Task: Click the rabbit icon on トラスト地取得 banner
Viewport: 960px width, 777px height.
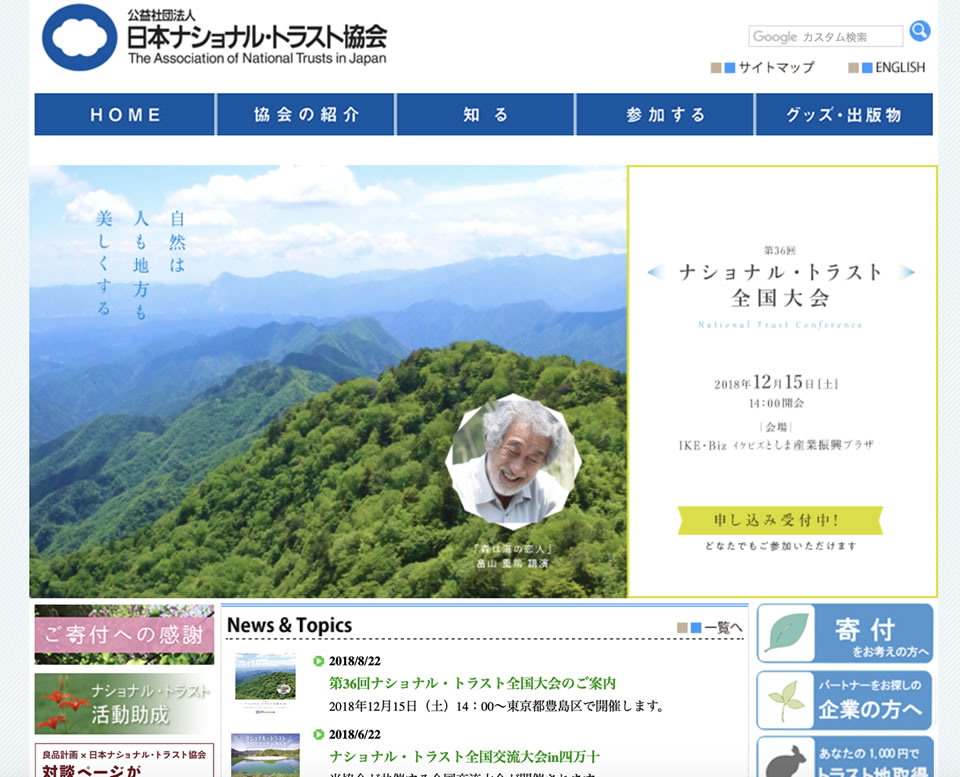Action: 786,760
